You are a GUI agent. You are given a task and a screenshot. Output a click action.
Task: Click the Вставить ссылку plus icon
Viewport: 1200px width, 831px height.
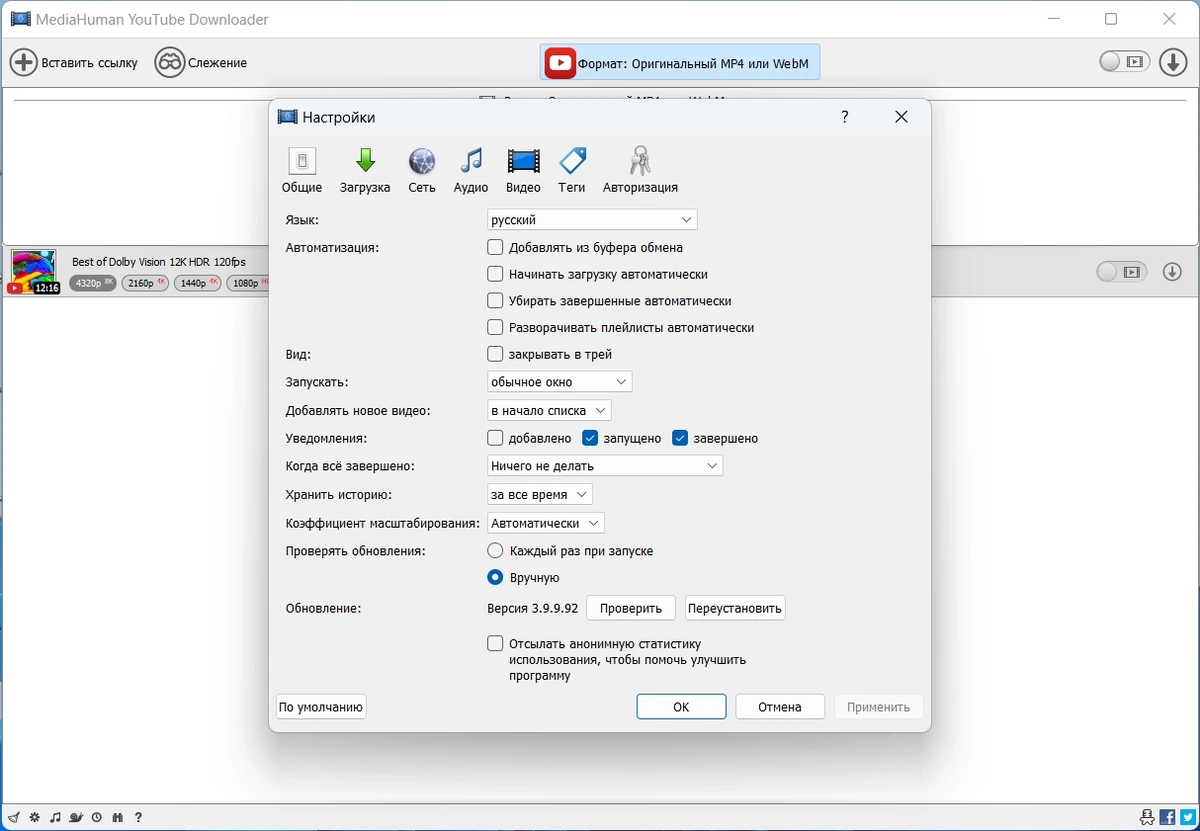(x=23, y=62)
